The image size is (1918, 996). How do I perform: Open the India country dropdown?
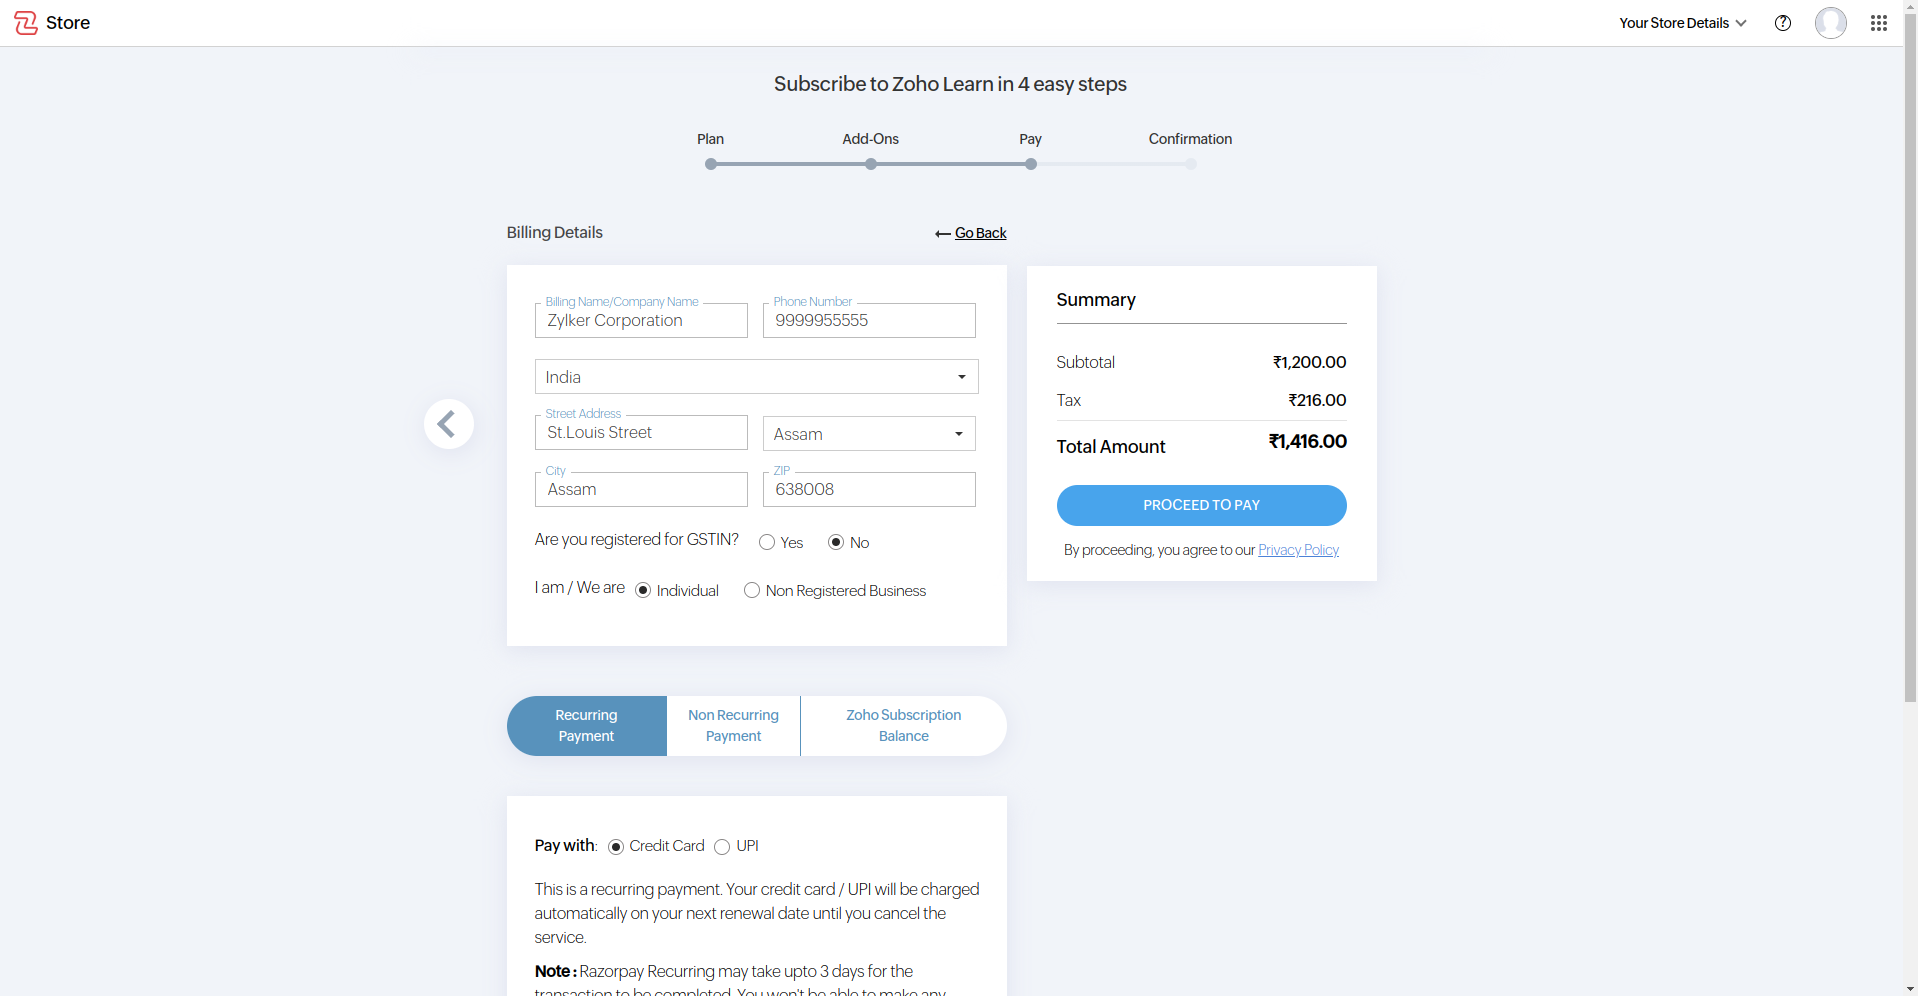coord(756,377)
